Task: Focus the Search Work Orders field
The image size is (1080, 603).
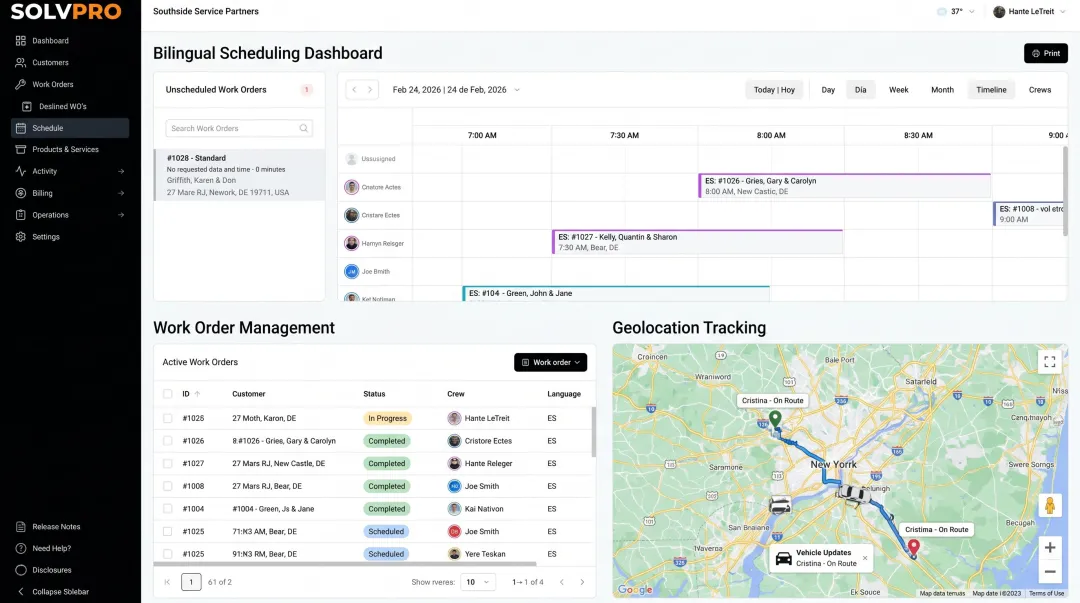Action: tap(239, 128)
